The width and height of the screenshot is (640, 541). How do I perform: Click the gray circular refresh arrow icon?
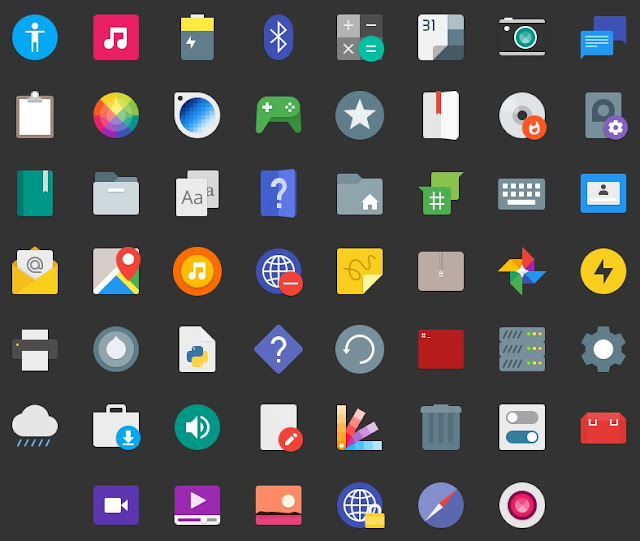point(360,349)
